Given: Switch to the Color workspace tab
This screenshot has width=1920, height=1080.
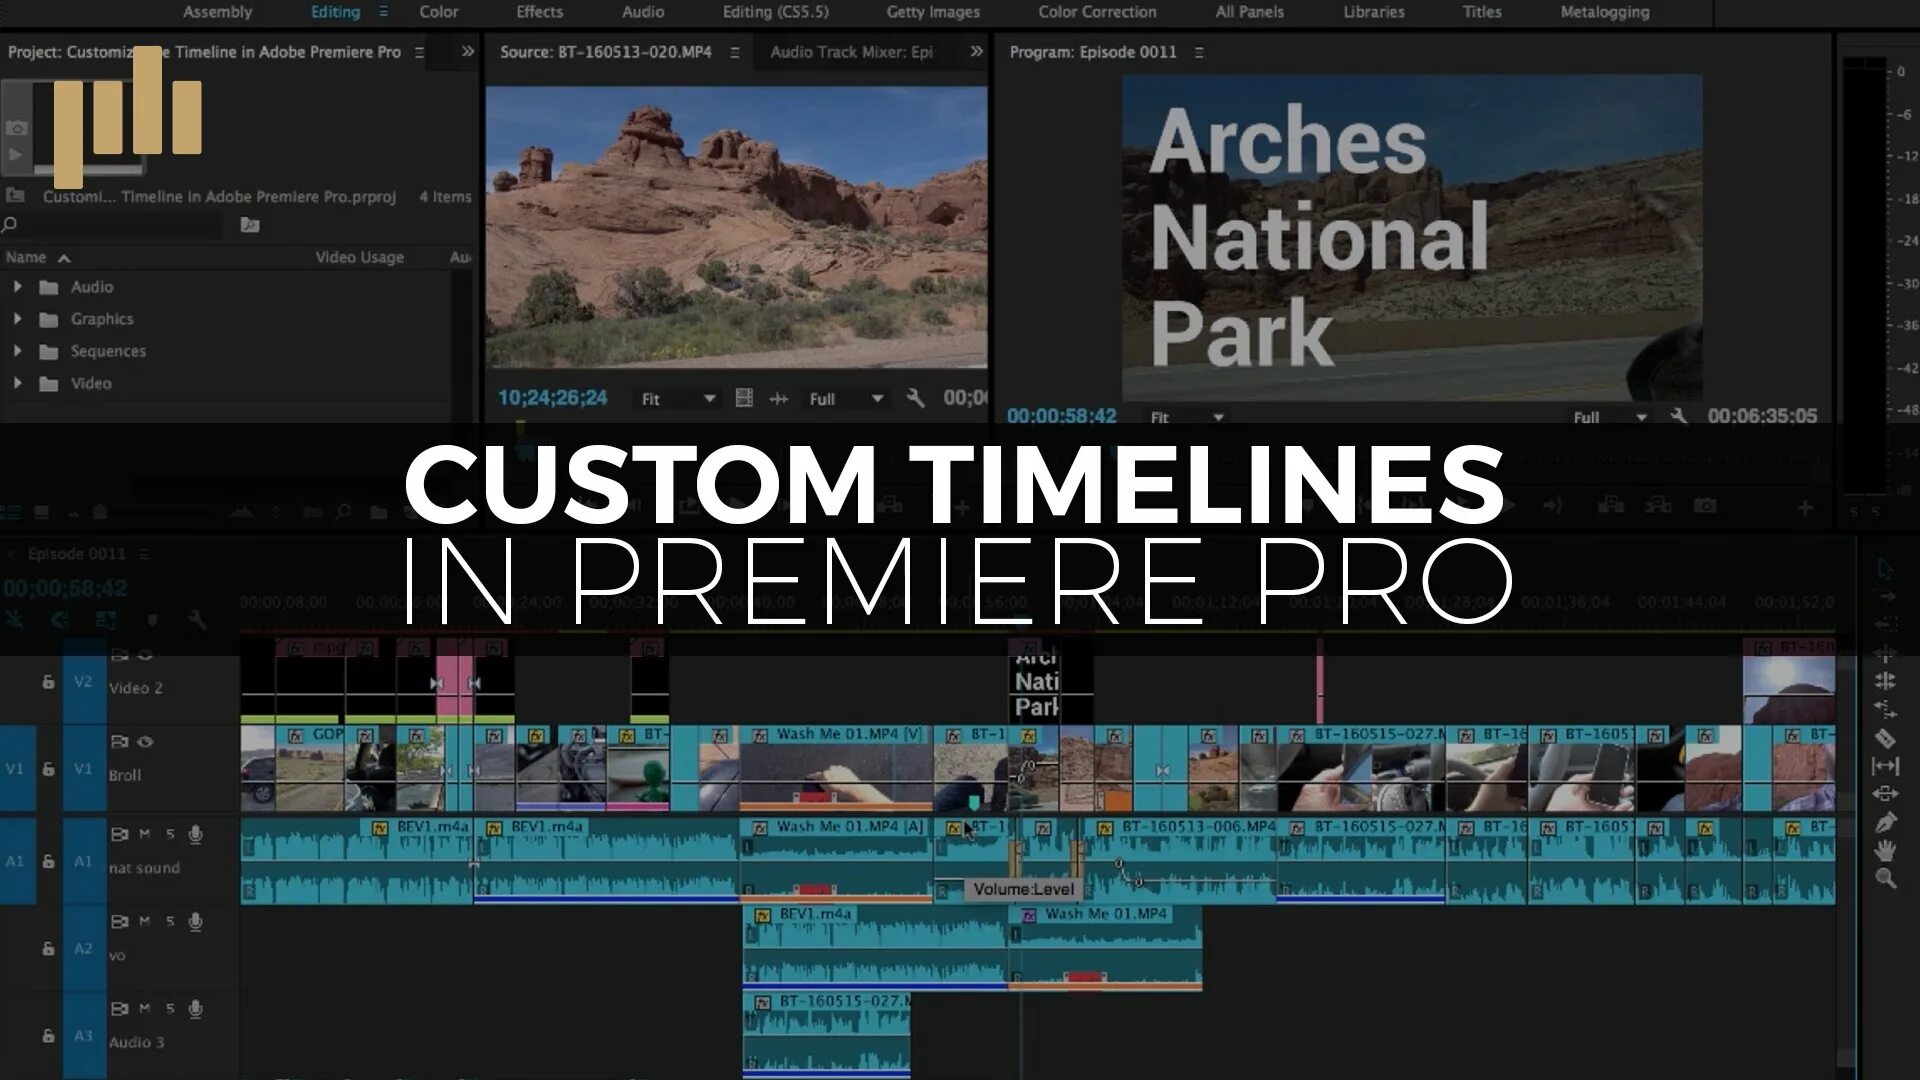Looking at the screenshot, I should pos(438,12).
